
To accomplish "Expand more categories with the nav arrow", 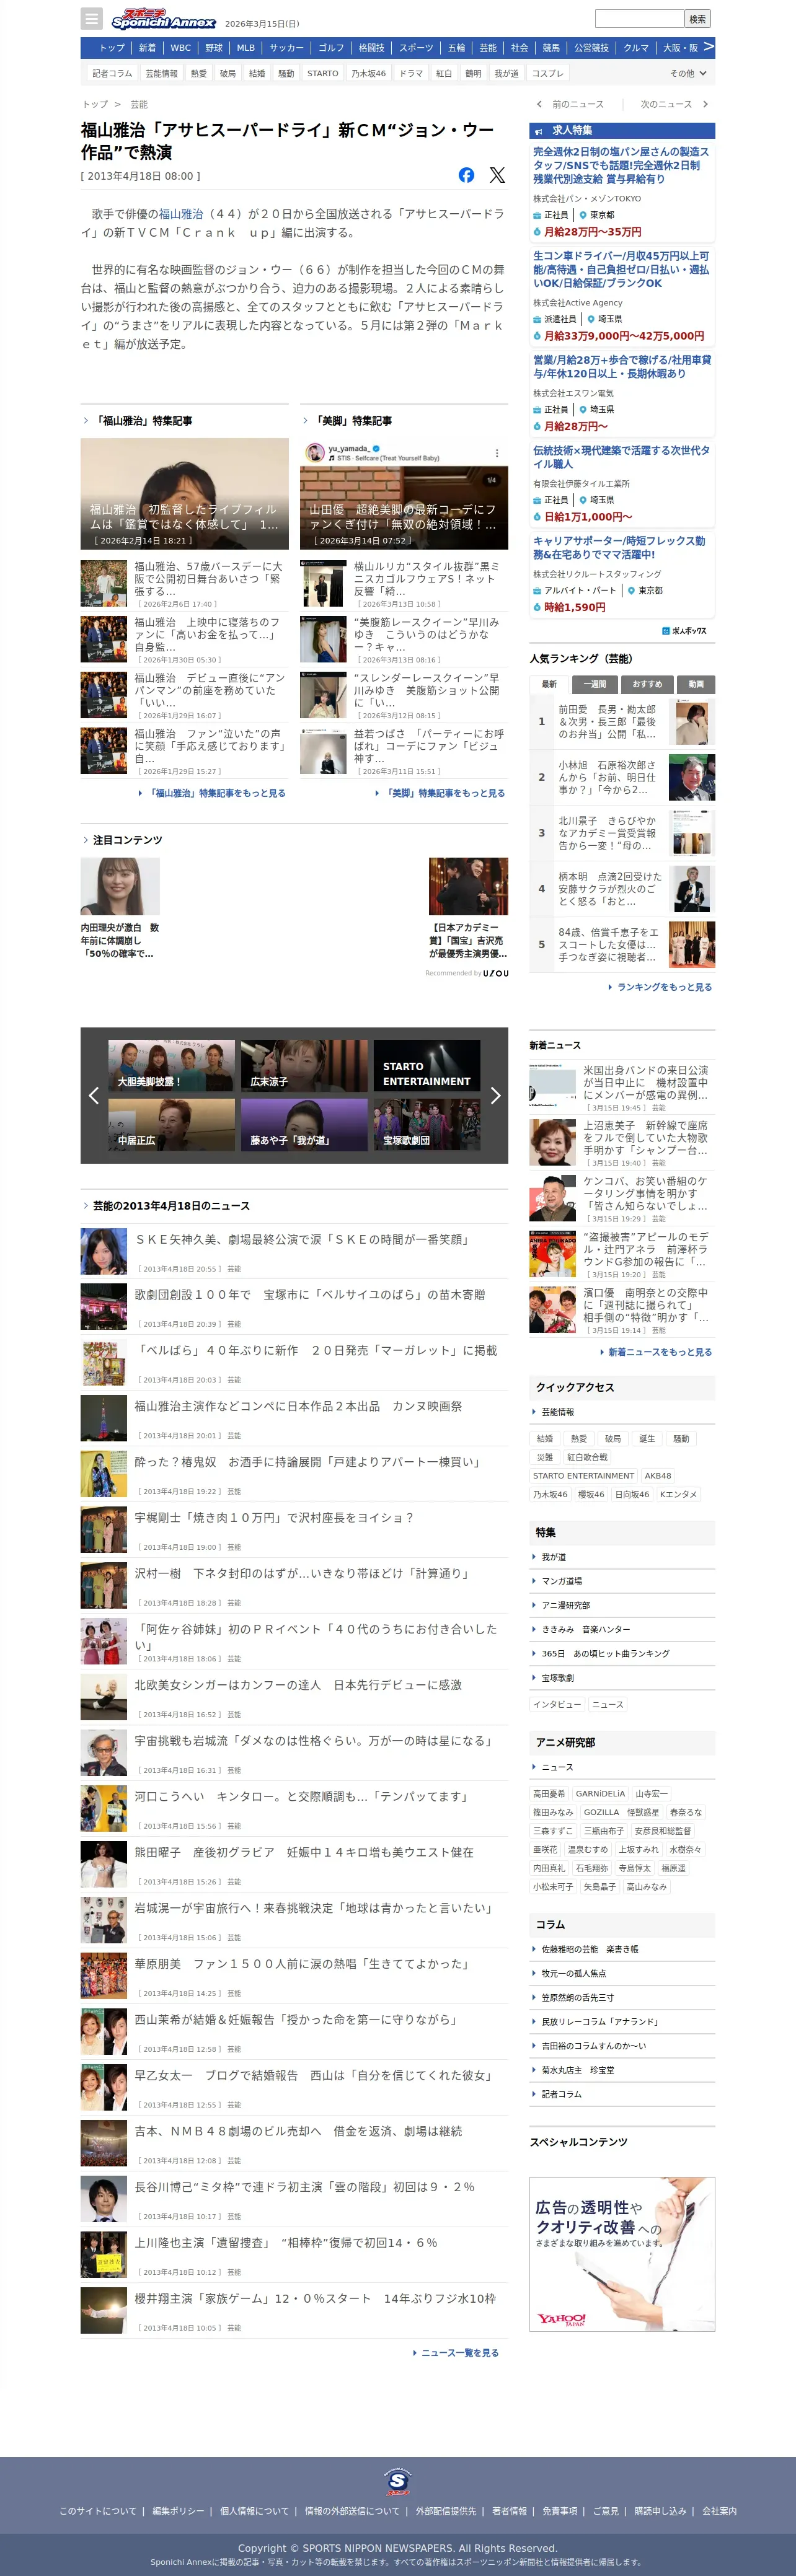I will pos(708,47).
